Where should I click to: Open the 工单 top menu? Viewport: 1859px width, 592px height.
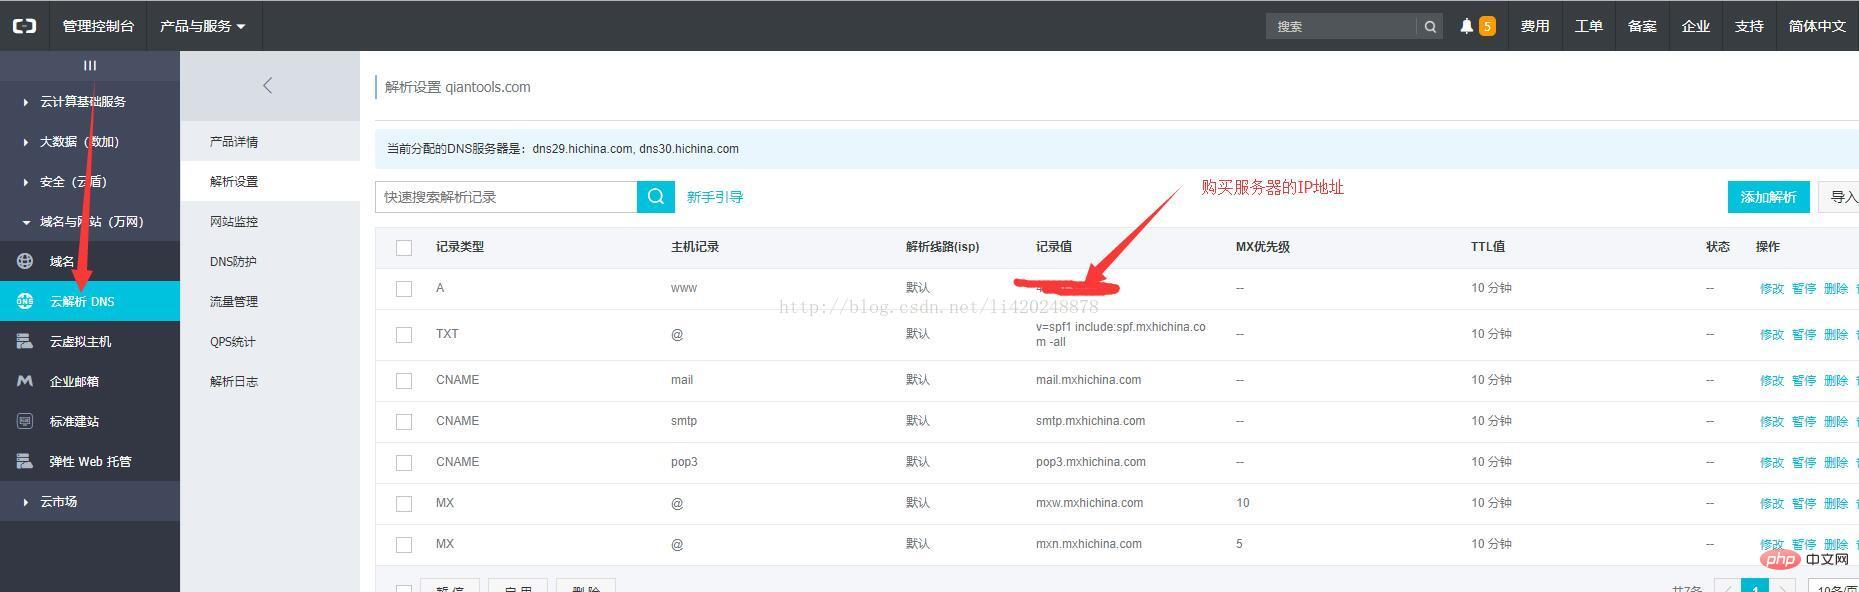[x=1589, y=26]
